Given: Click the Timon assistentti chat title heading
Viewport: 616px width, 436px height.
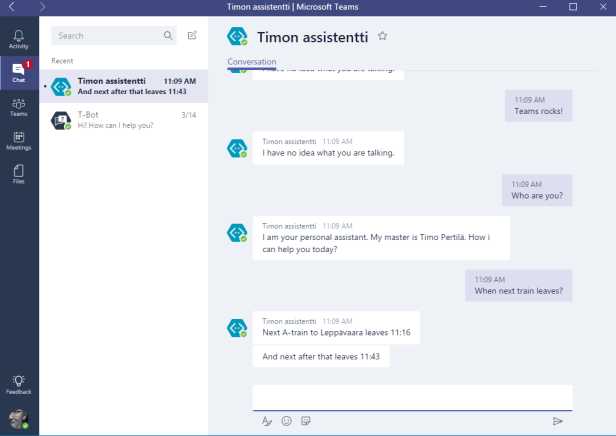Looking at the screenshot, I should pyautogui.click(x=312, y=37).
